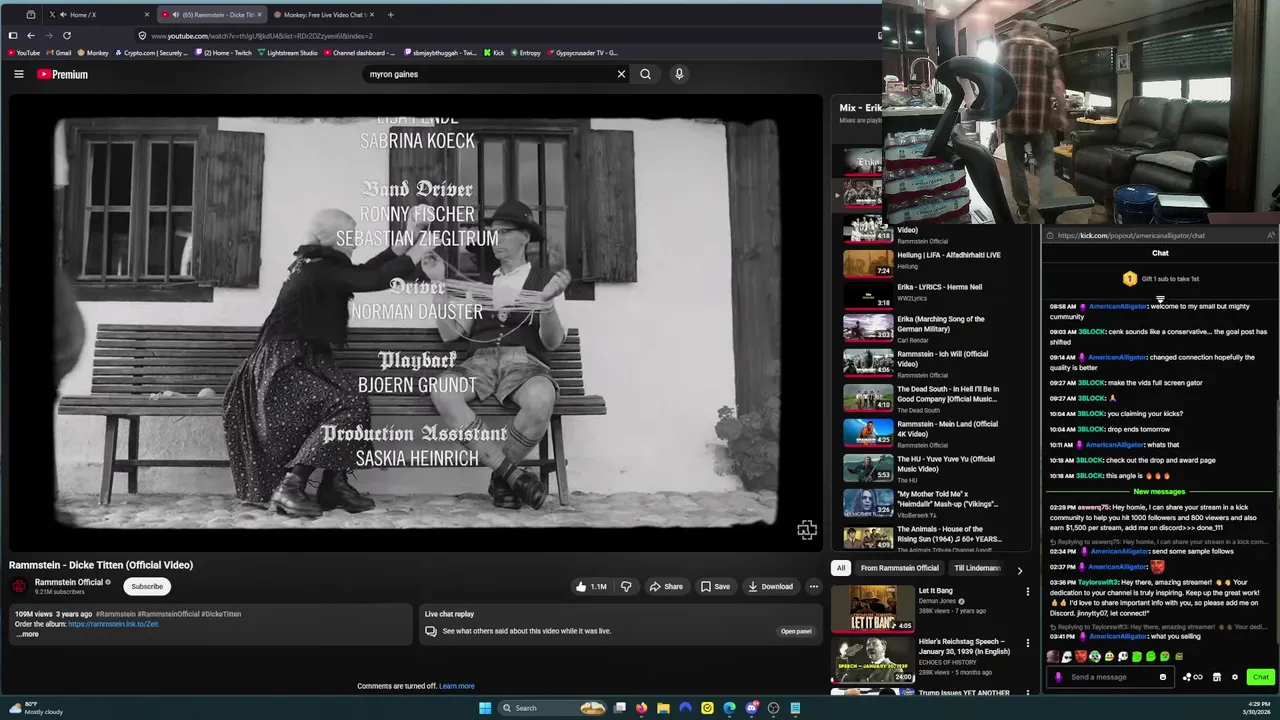Open the '(2) Home - Twitch' bookmark

223,53
